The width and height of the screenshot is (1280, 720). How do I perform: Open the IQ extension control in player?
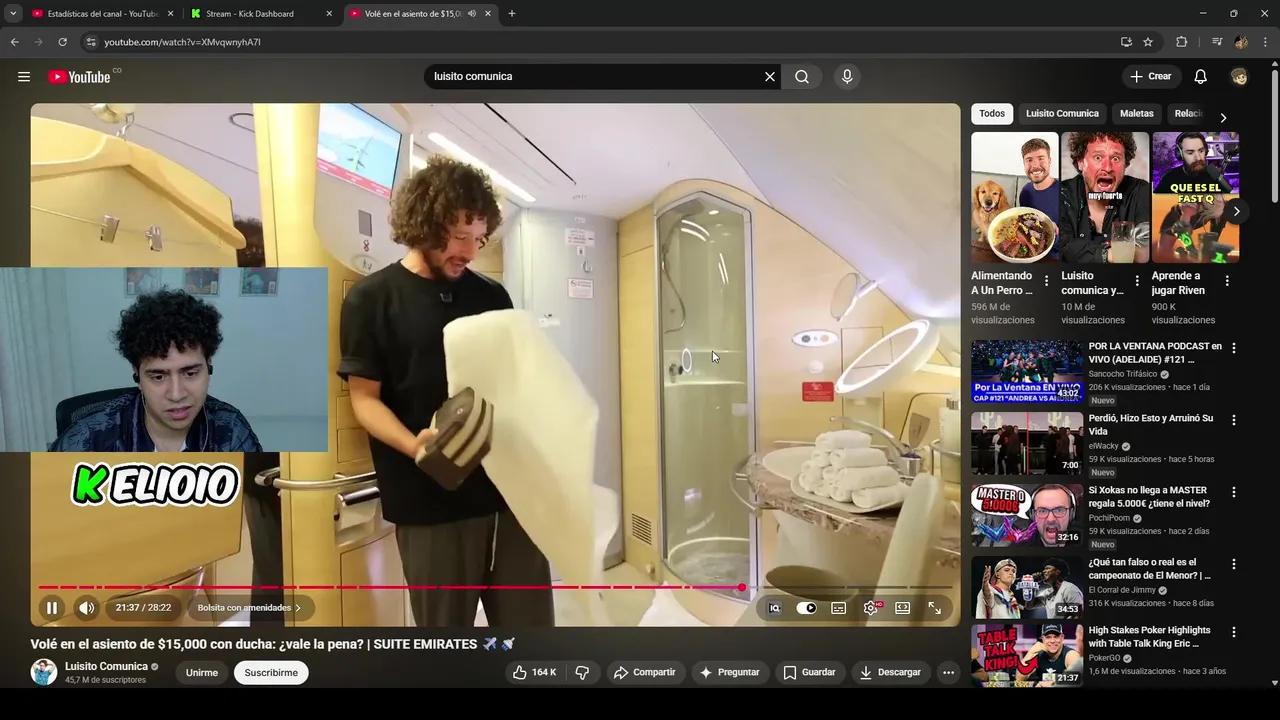[x=774, y=608]
